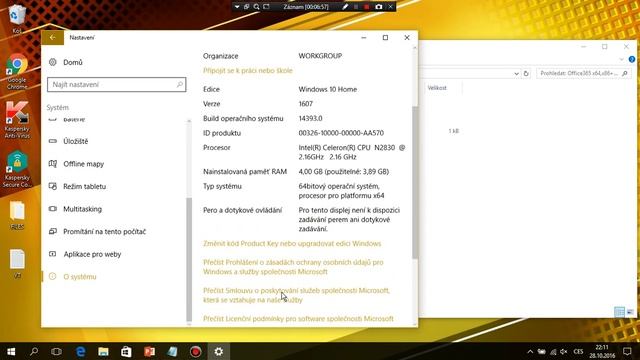Click the recorder fullscreen region icon
640x360 pixels.
coord(266,7)
